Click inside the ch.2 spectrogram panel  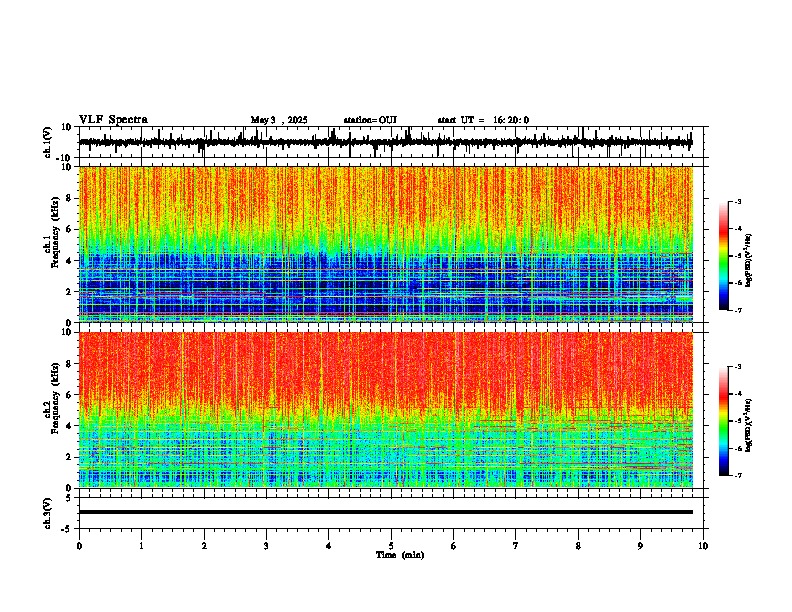click(385, 410)
